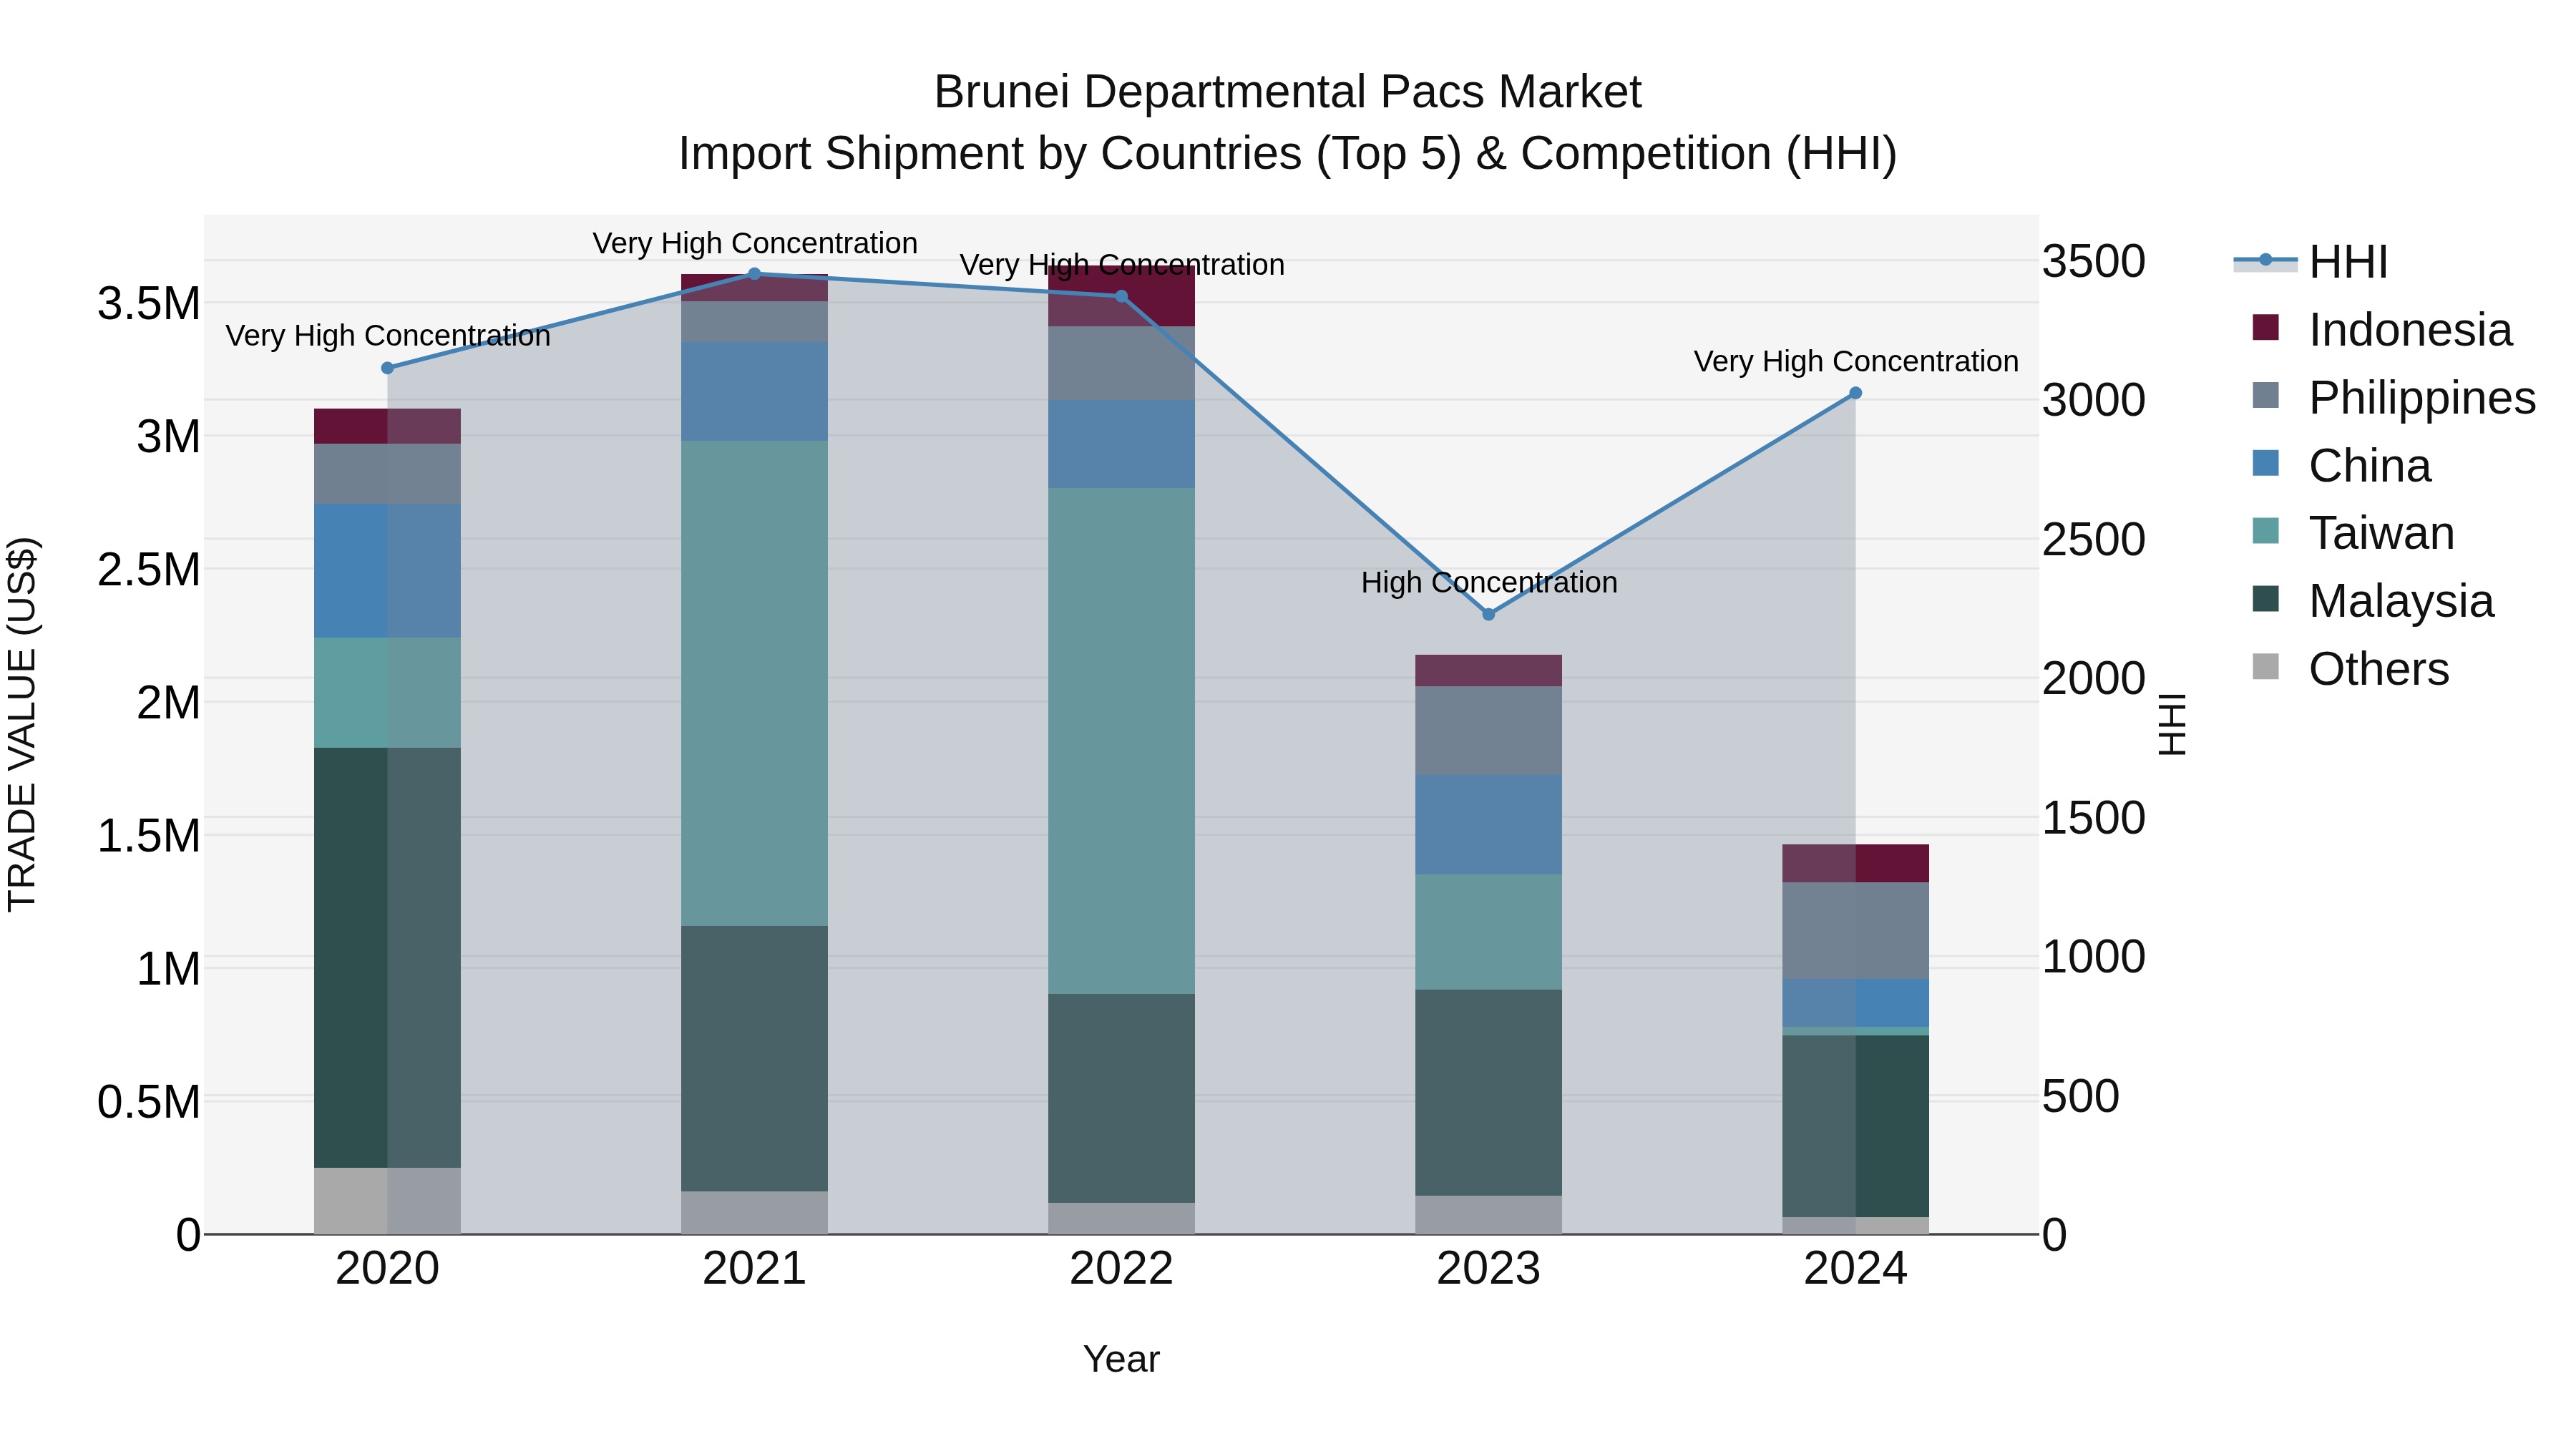Click the 3500 tick on the HHI axis
2576x1449 pixels.
[x=2094, y=262]
